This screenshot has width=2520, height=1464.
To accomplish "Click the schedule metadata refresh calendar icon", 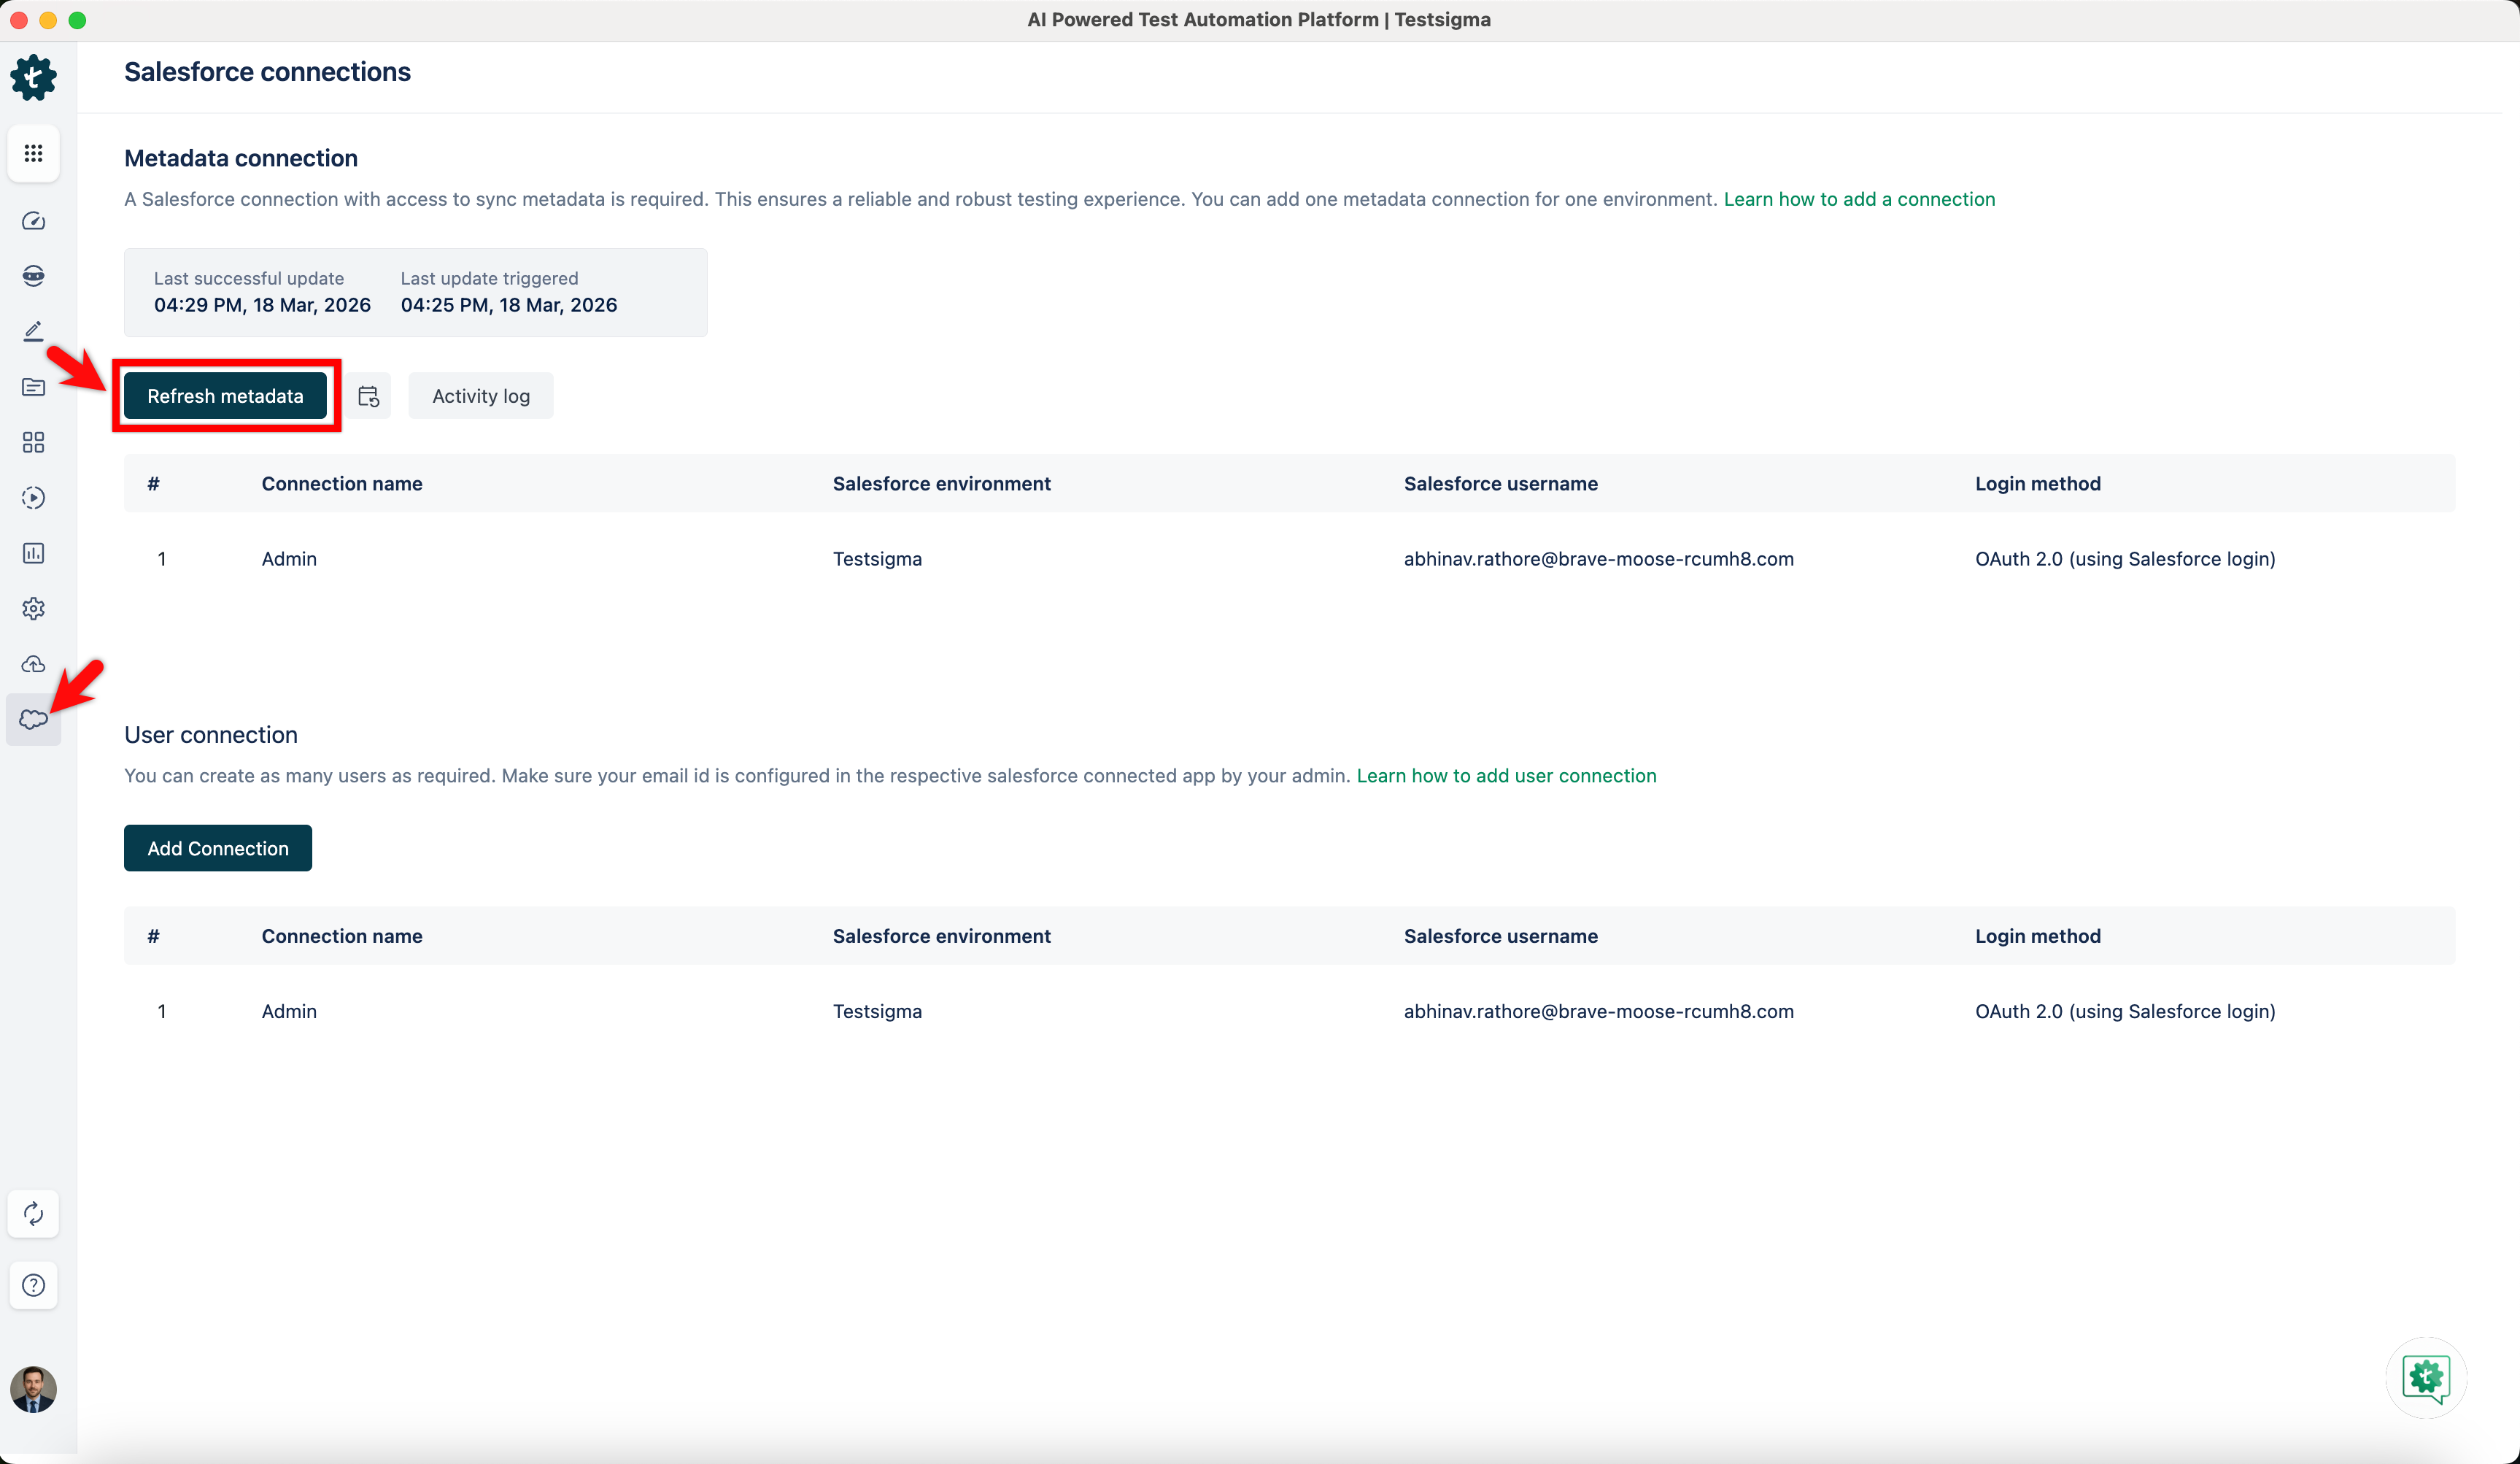I will tap(368, 396).
